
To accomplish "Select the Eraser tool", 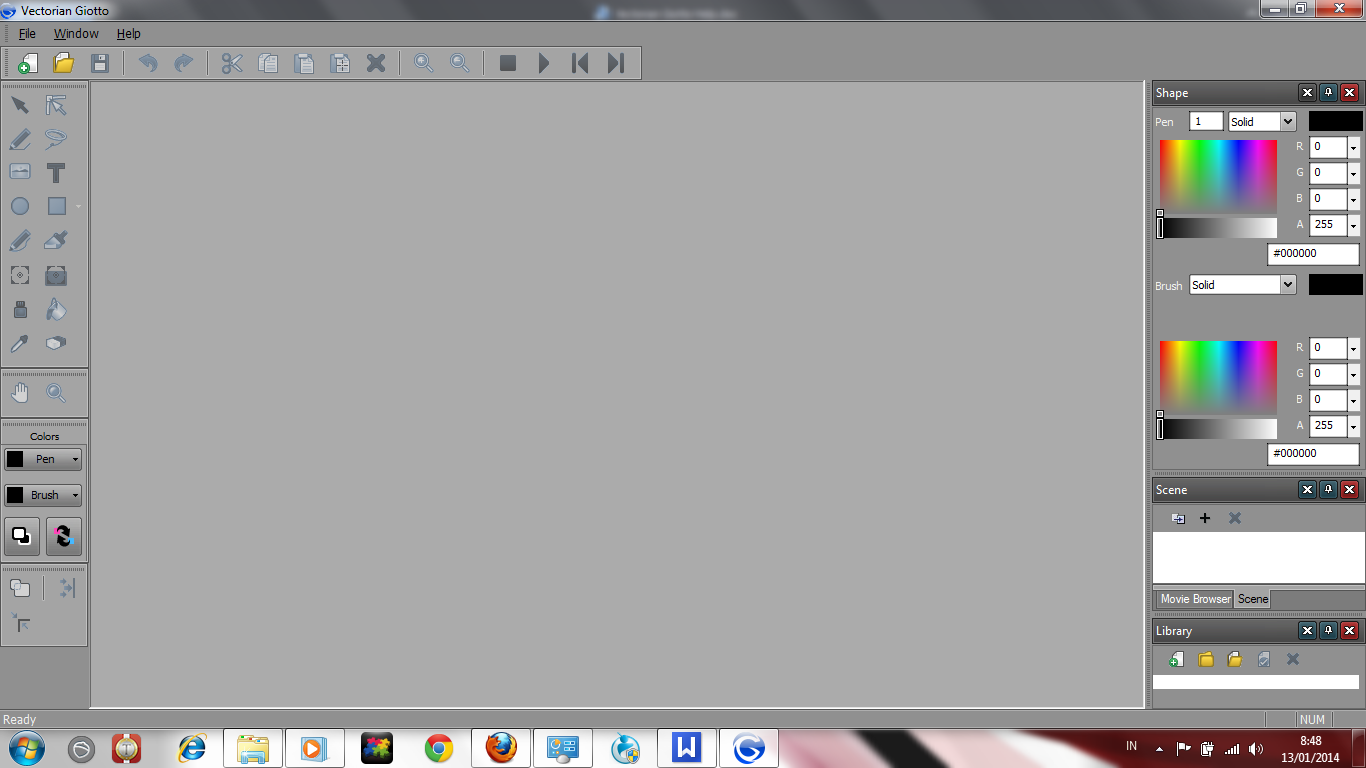I will point(56,343).
